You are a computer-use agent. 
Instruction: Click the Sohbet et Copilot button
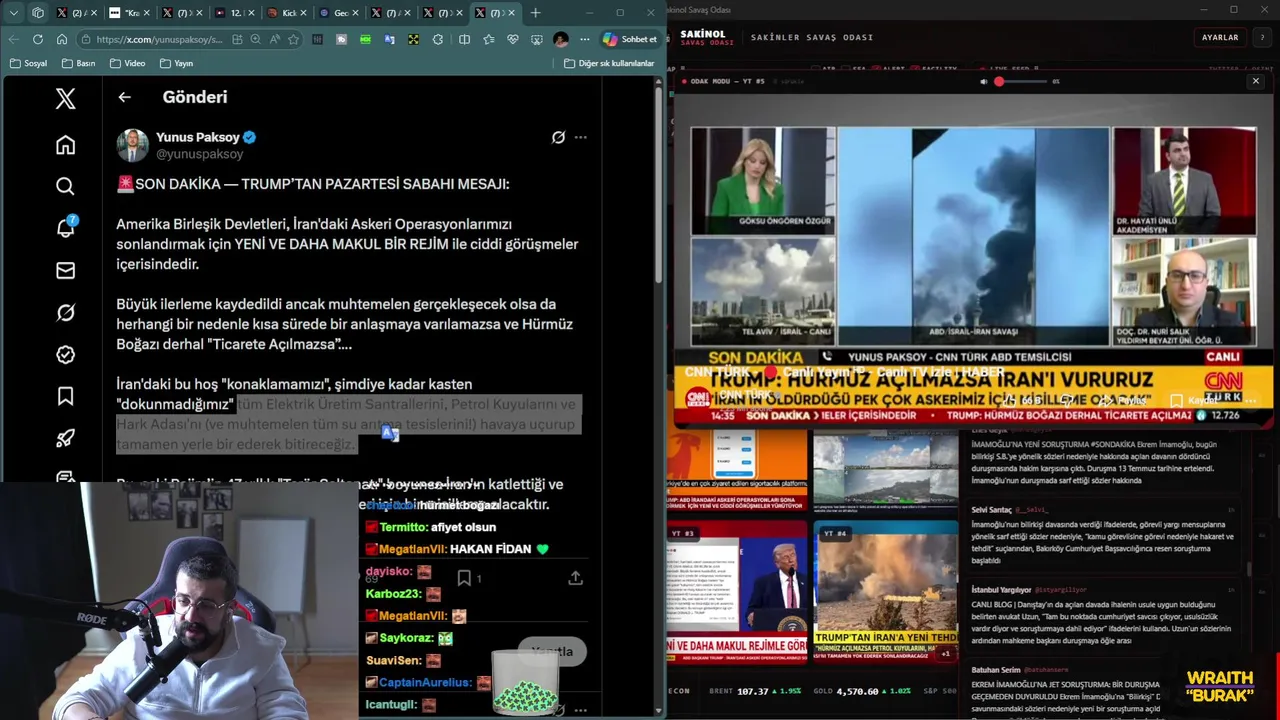tap(630, 39)
